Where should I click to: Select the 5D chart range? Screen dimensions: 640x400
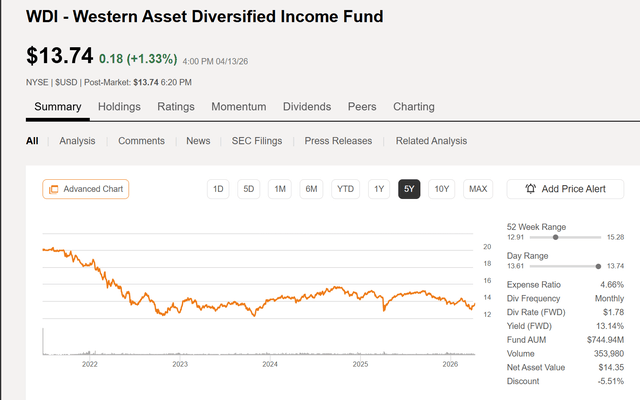point(249,189)
